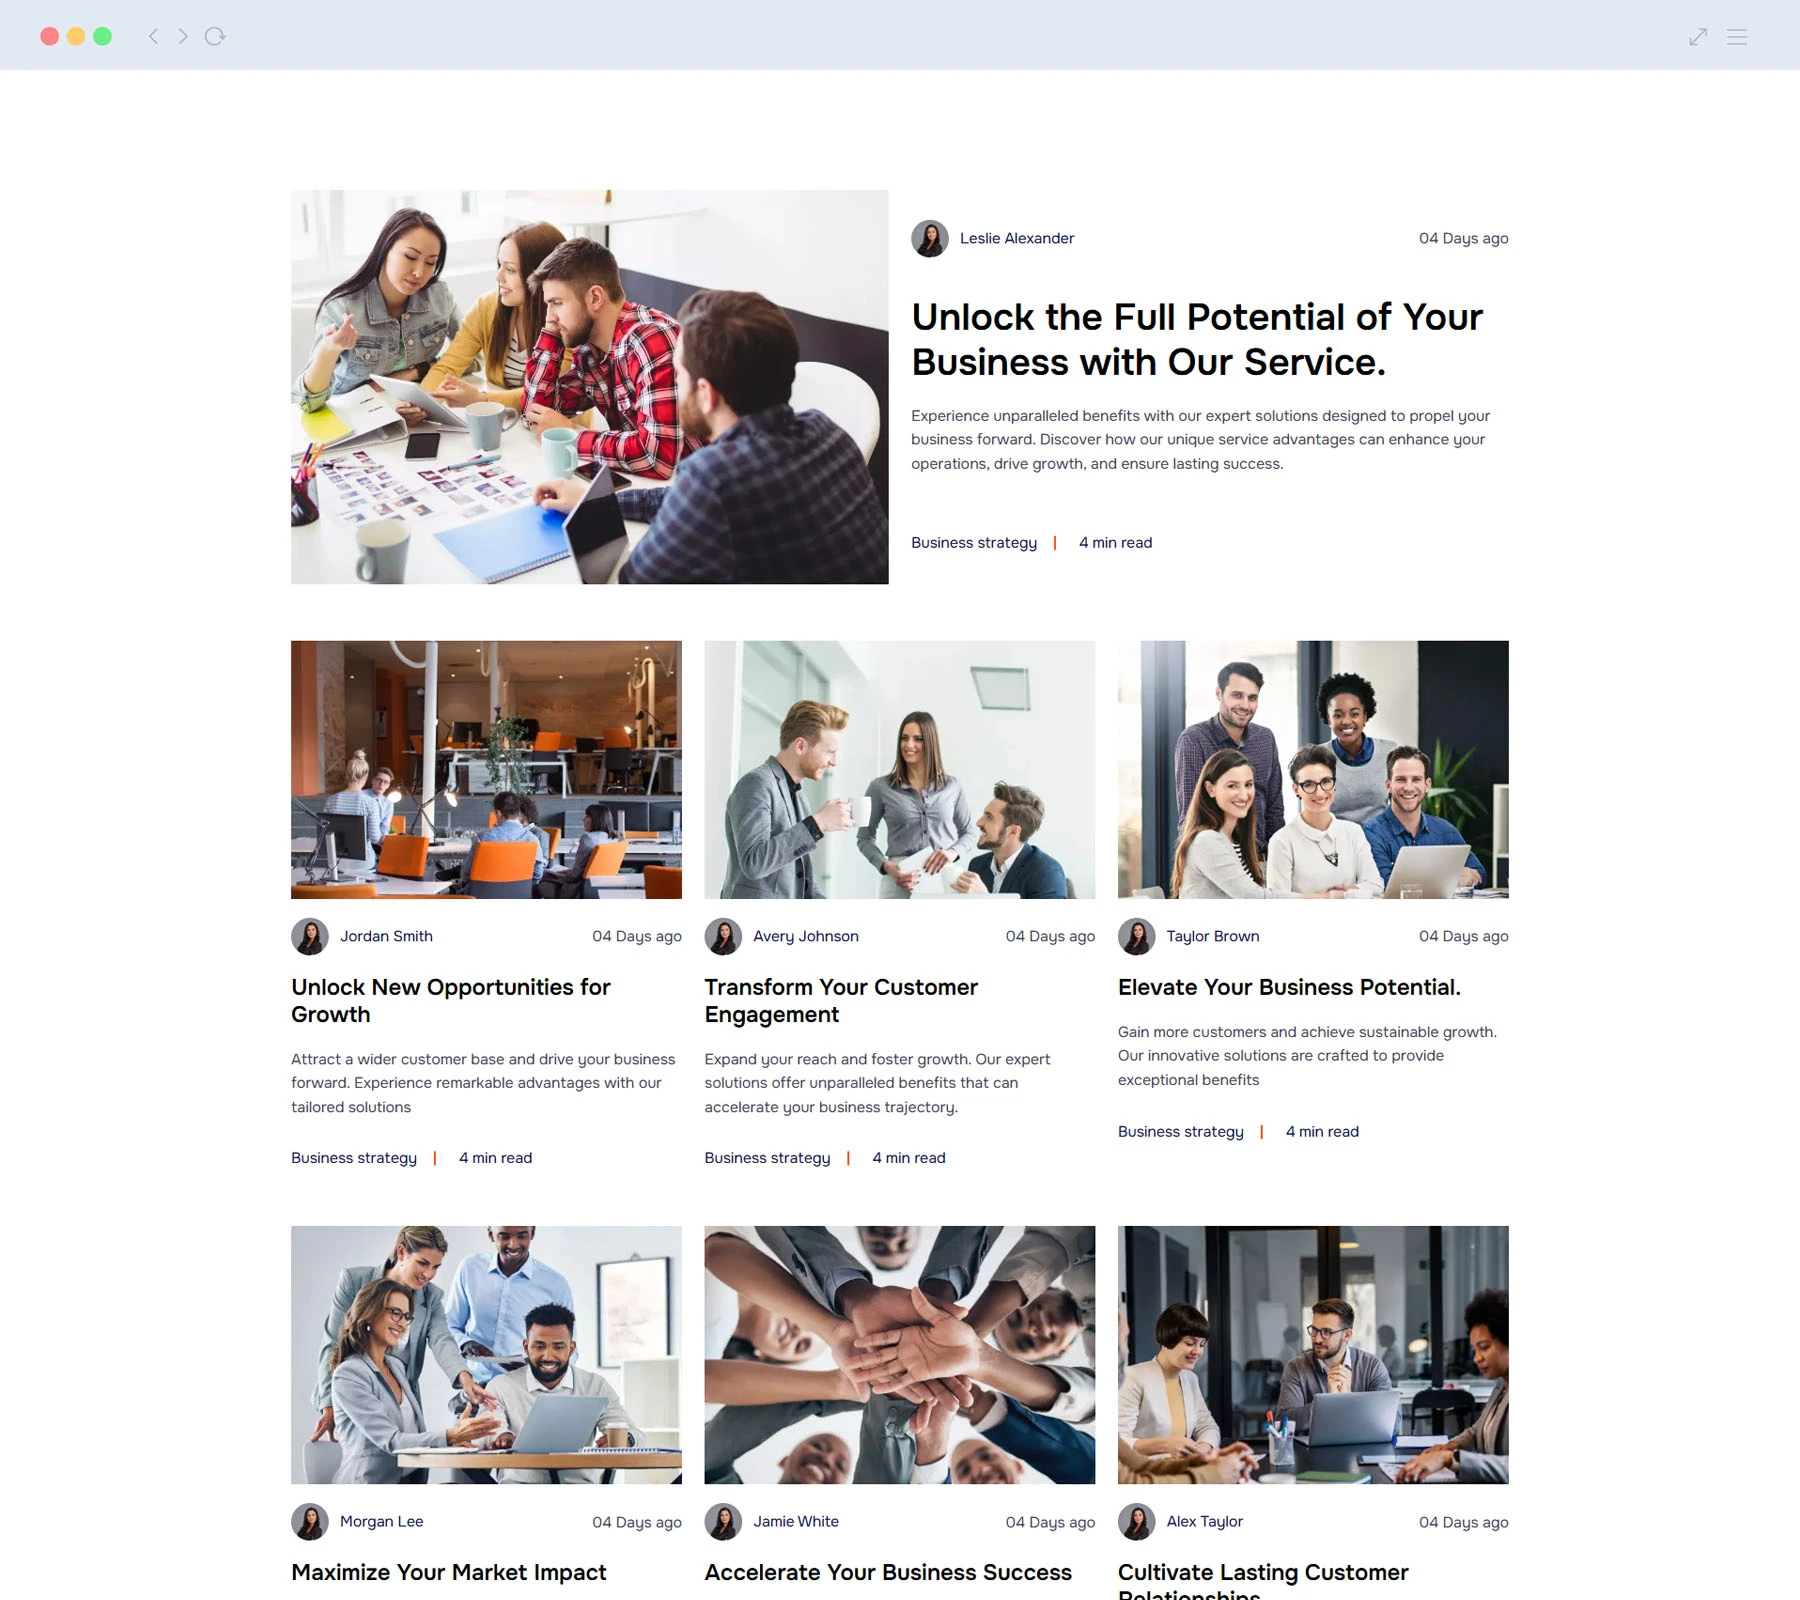
Task: Click Taylor Brown's avatar picture
Action: tap(1137, 937)
